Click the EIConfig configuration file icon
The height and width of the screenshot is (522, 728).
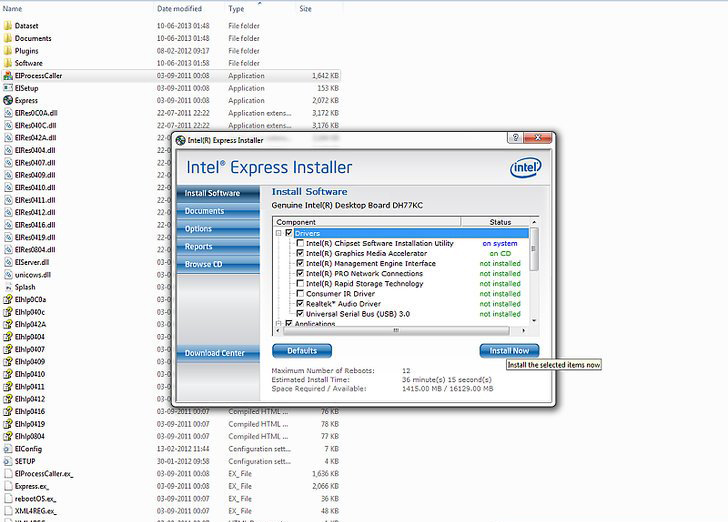[8, 449]
